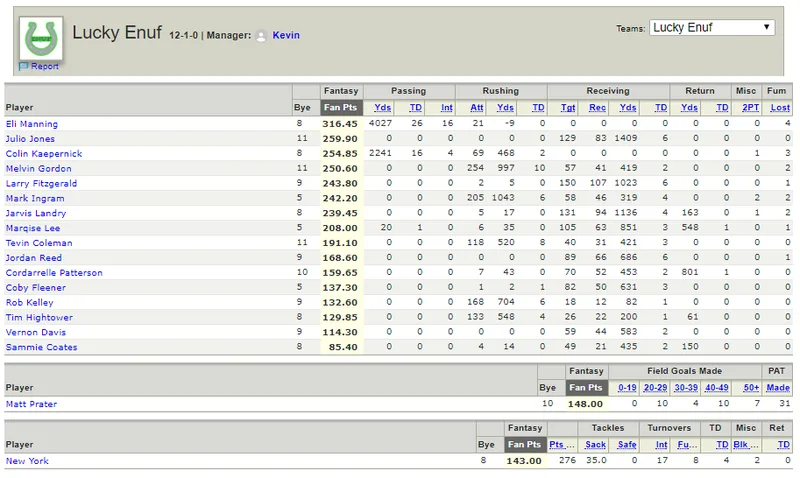The height and width of the screenshot is (478, 800).
Task: Open Colin Kaepernick's player page
Action: pyautogui.click(x=44, y=154)
